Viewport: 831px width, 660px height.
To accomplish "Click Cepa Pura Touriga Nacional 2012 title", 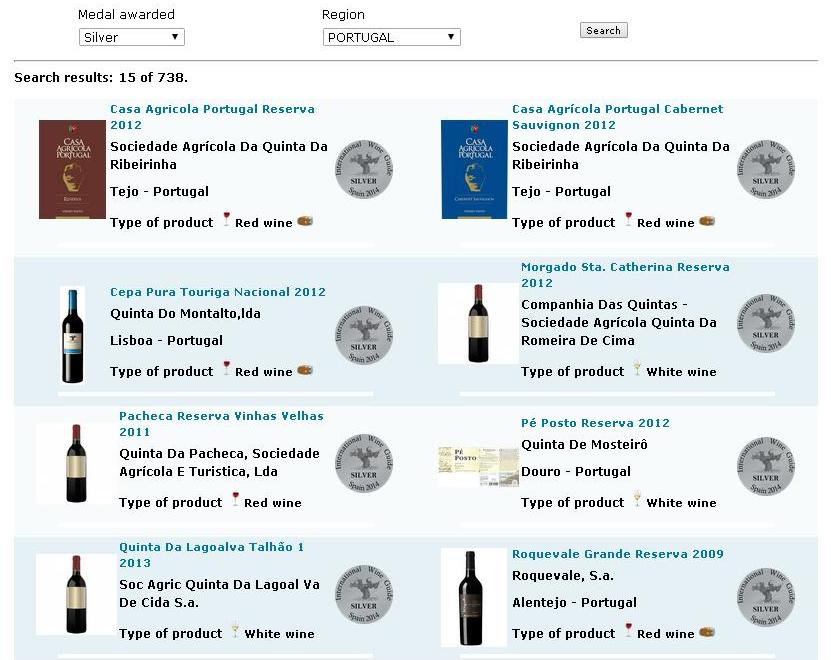I will pos(217,292).
